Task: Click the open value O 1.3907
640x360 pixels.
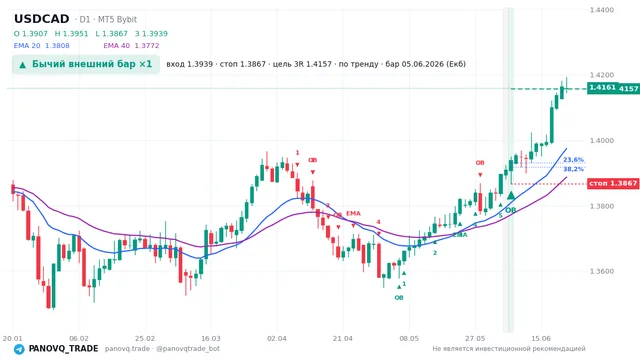Action: click(31, 34)
